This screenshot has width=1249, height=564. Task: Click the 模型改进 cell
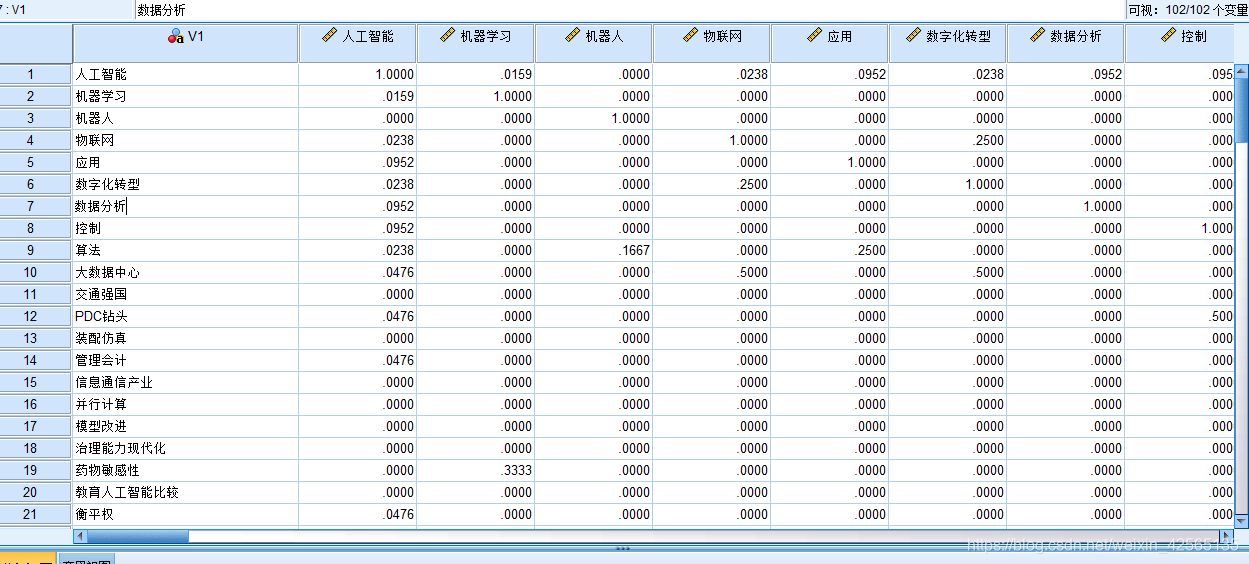click(186, 426)
